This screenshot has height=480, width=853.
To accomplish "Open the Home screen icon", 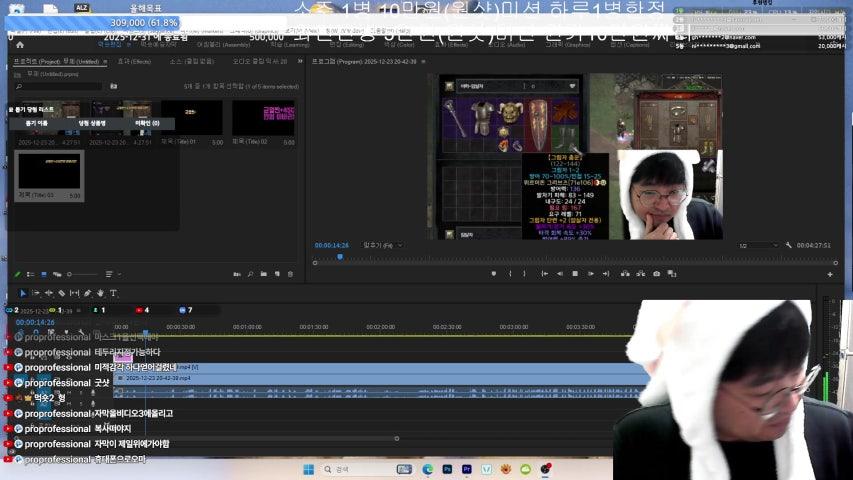I will [x=20, y=45].
